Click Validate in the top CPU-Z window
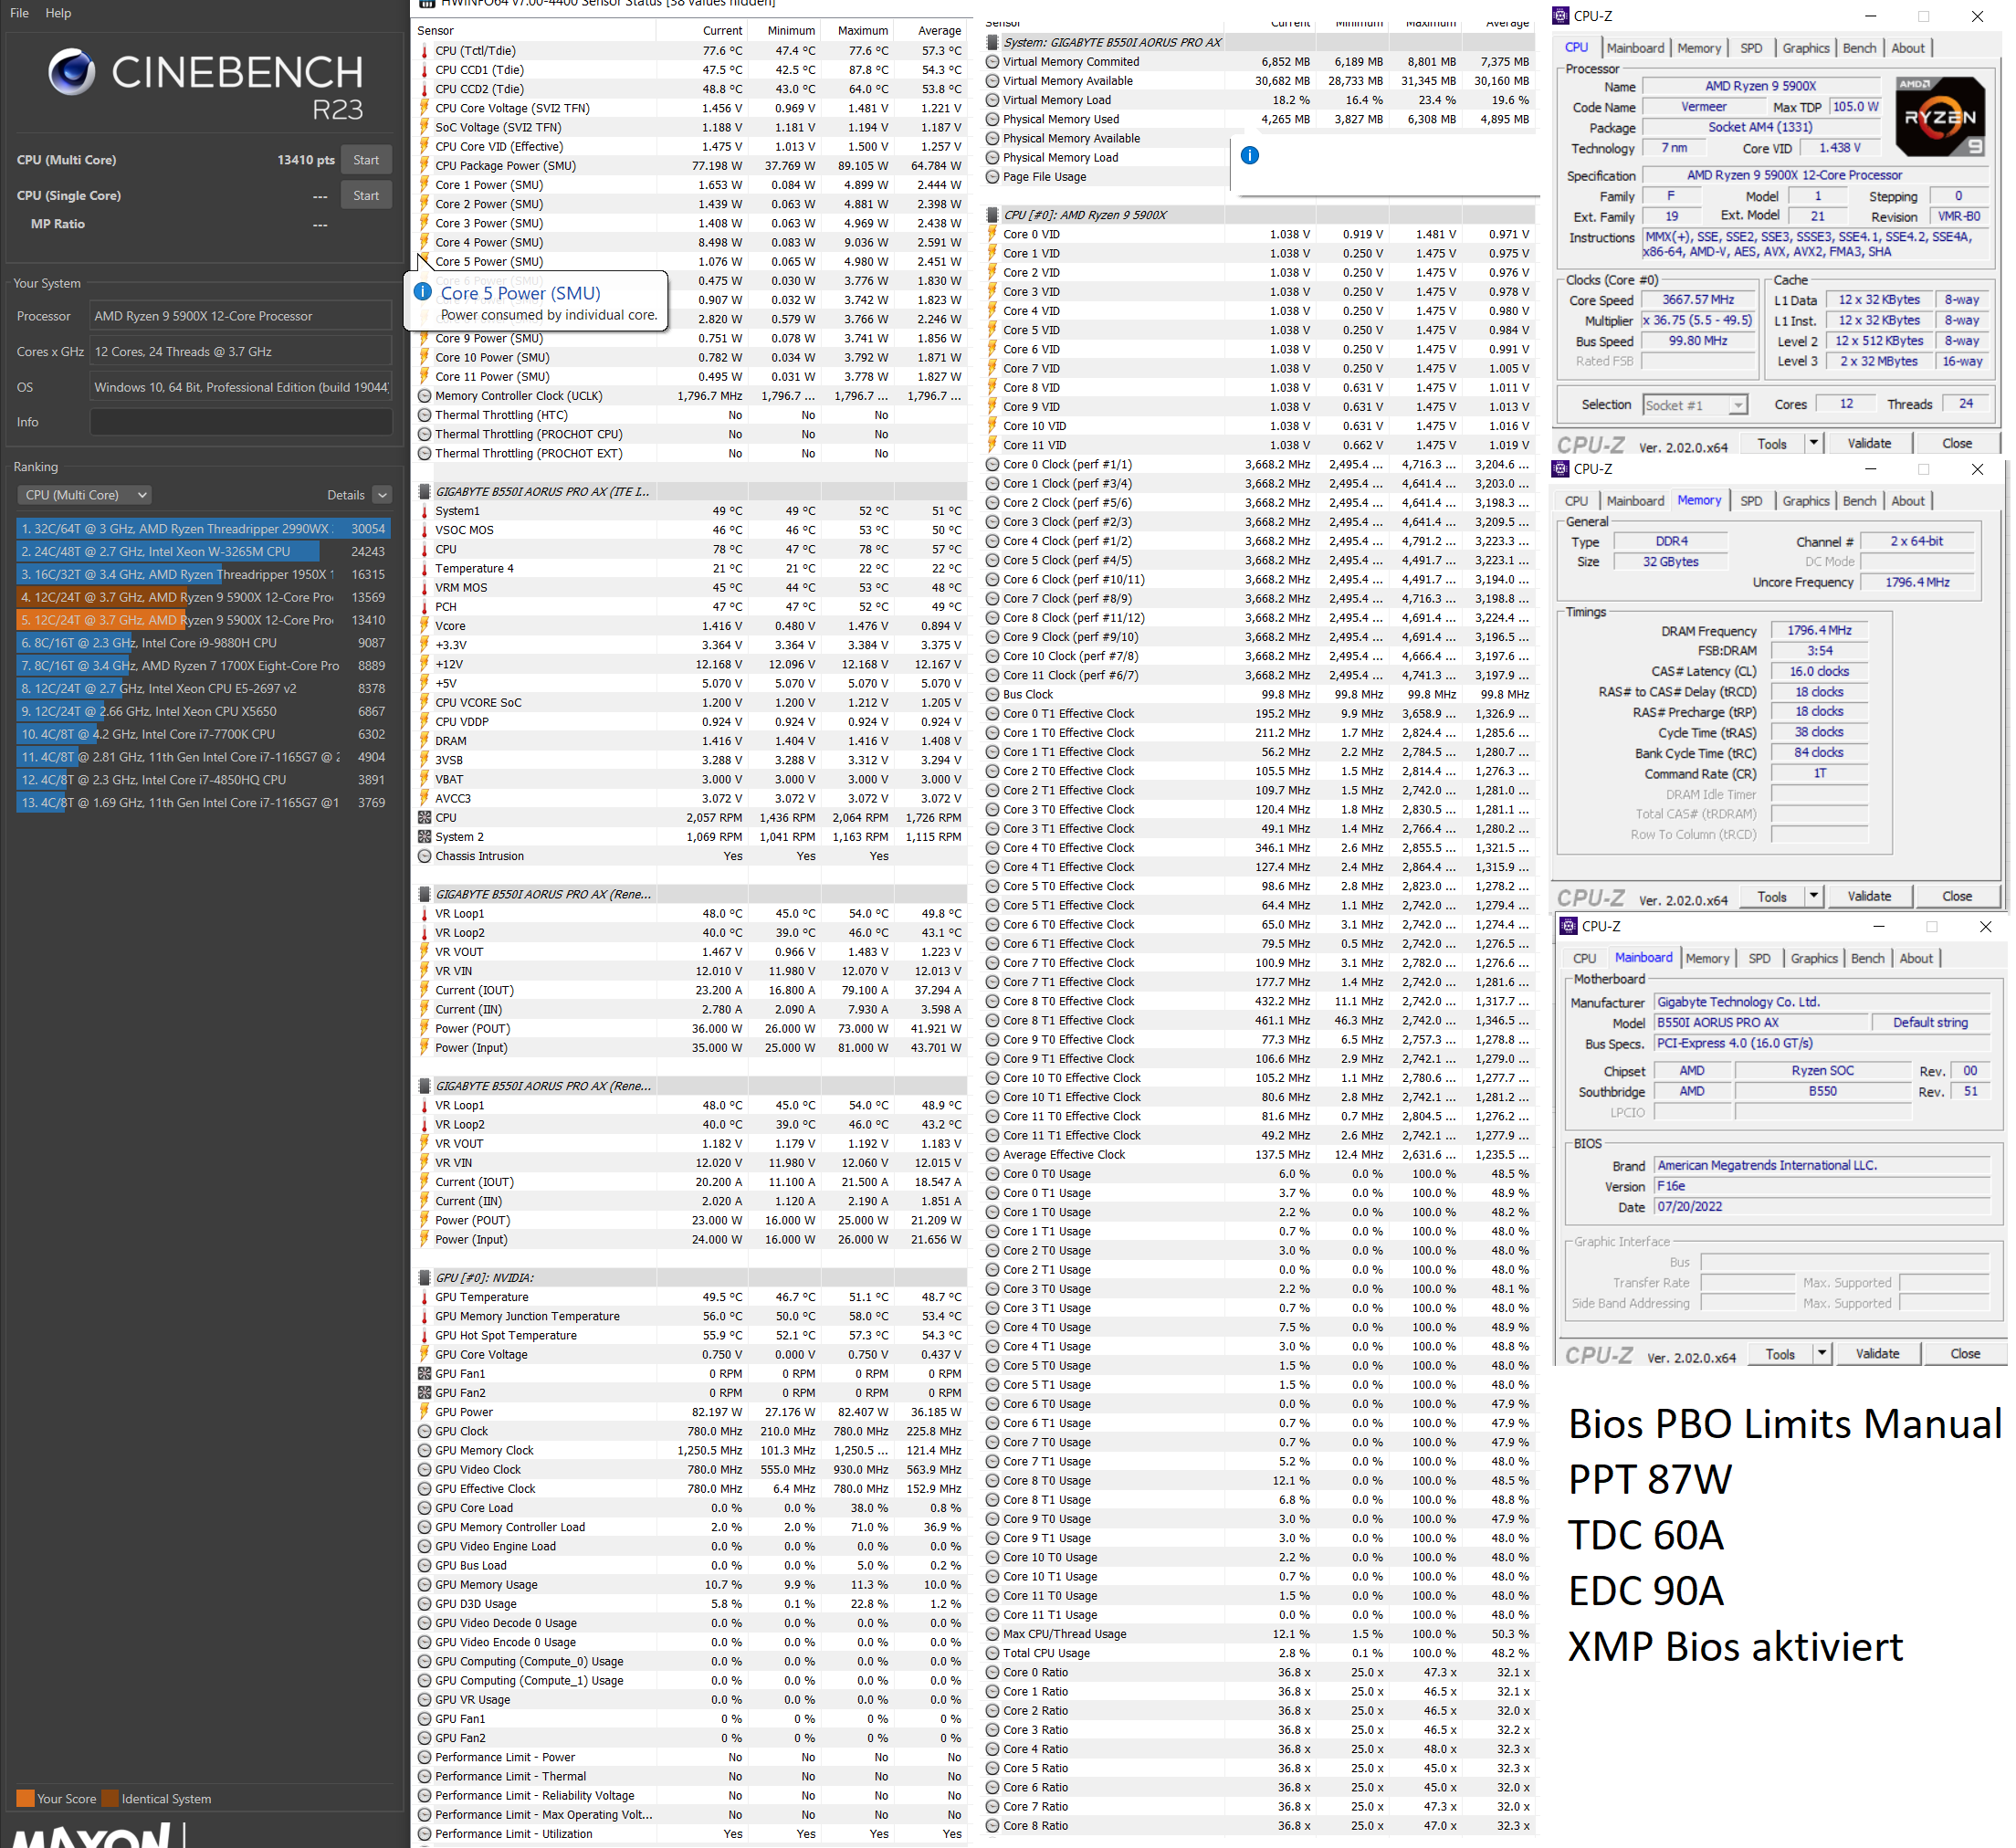 point(1868,443)
